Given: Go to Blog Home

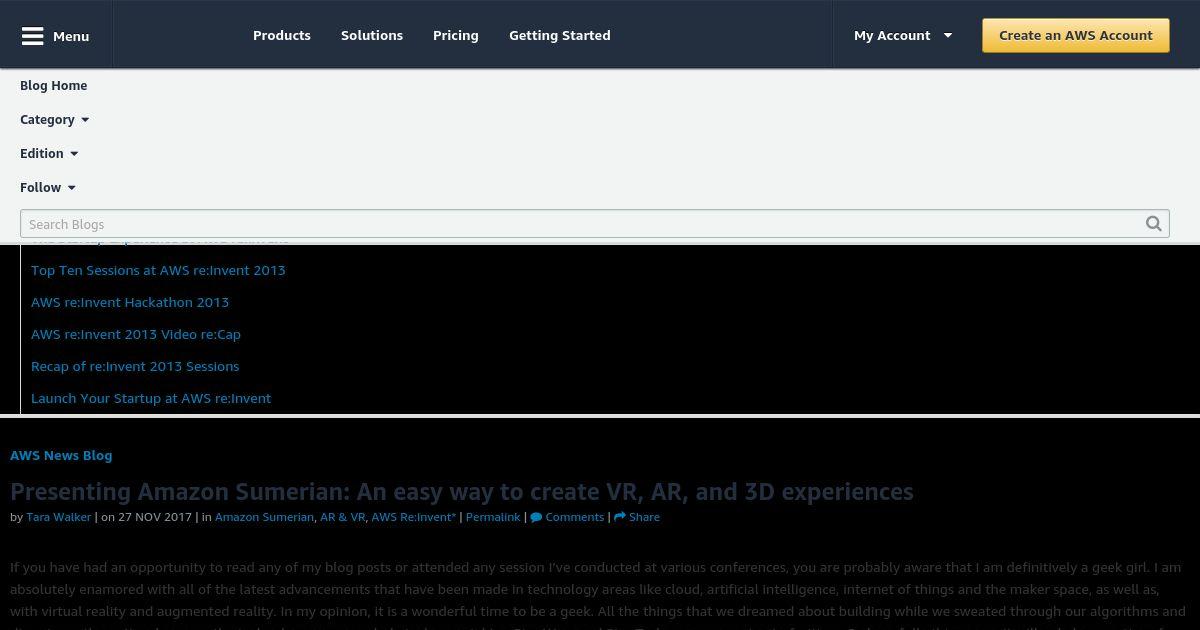Looking at the screenshot, I should 54,85.
